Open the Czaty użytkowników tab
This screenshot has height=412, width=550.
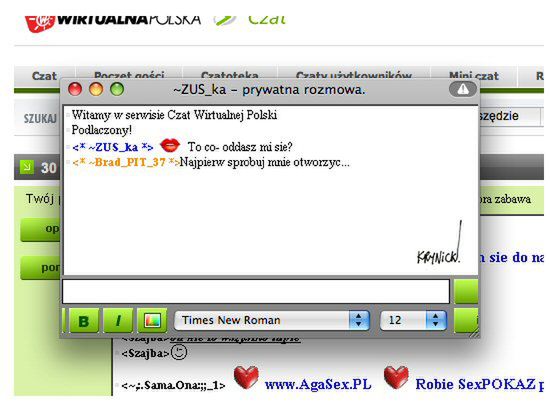(x=354, y=76)
